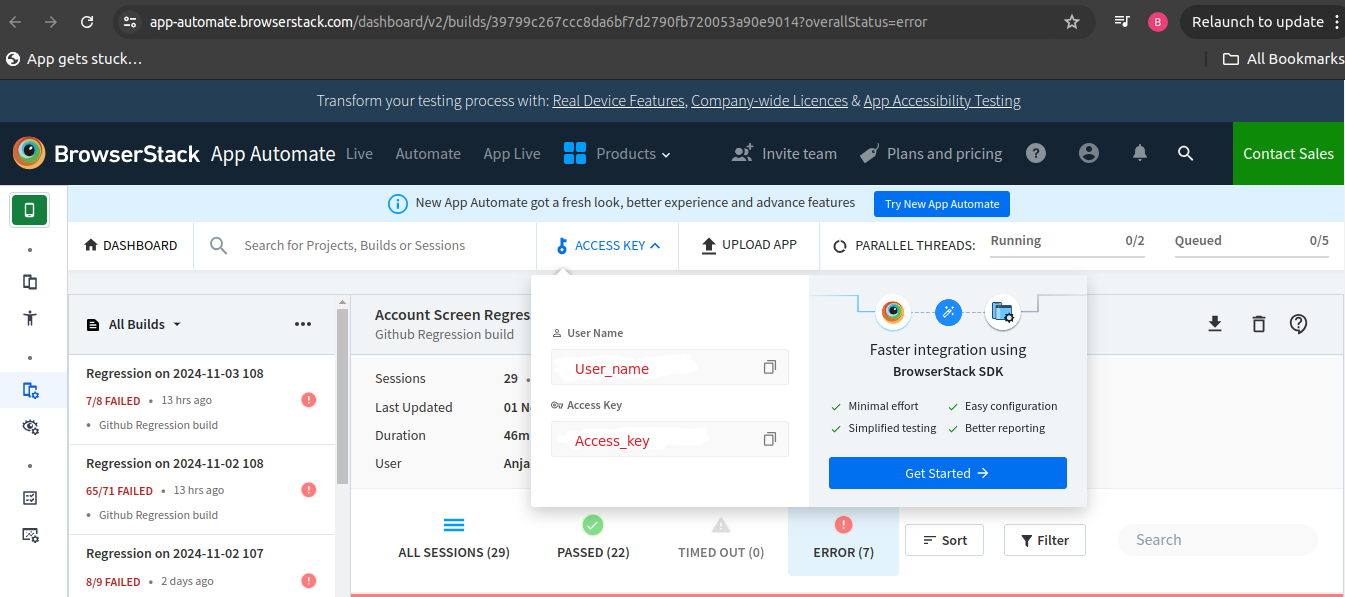
Task: Open the All Builds dropdown
Action: [134, 324]
